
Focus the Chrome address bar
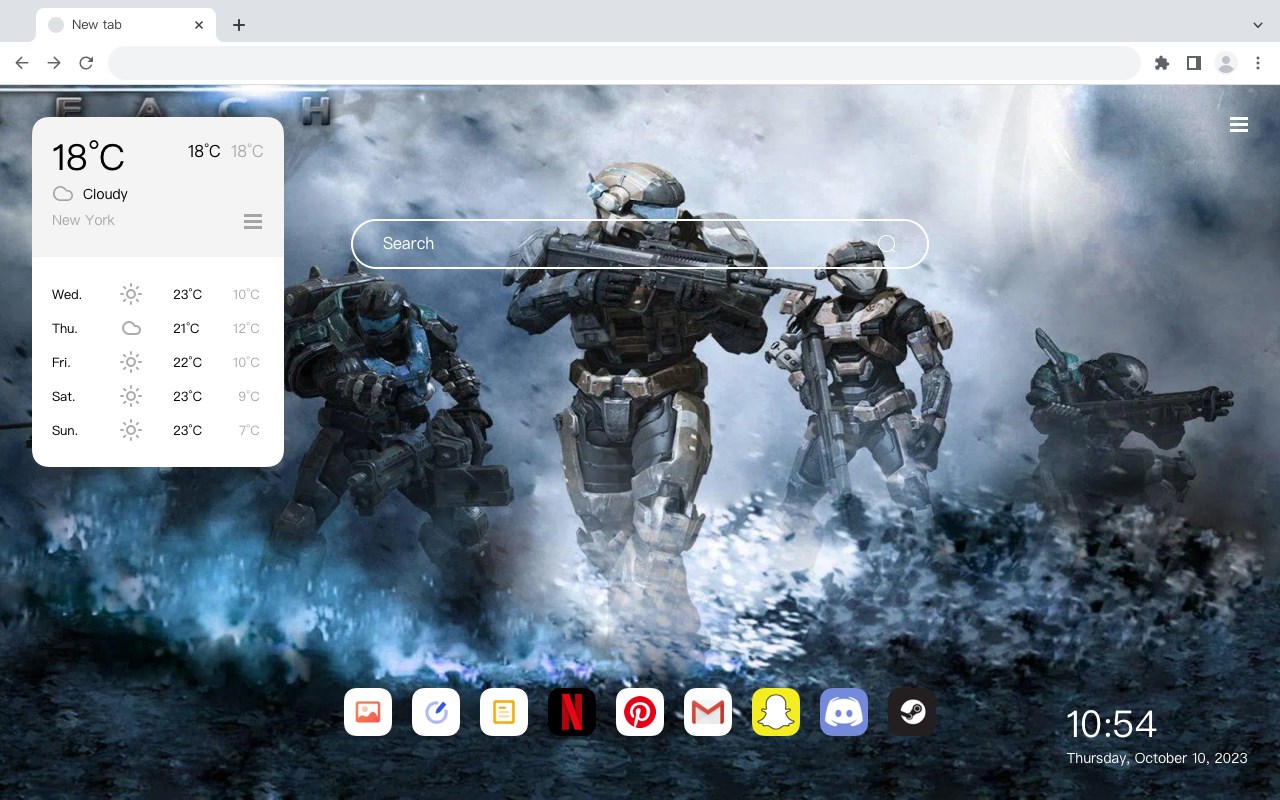(x=624, y=63)
